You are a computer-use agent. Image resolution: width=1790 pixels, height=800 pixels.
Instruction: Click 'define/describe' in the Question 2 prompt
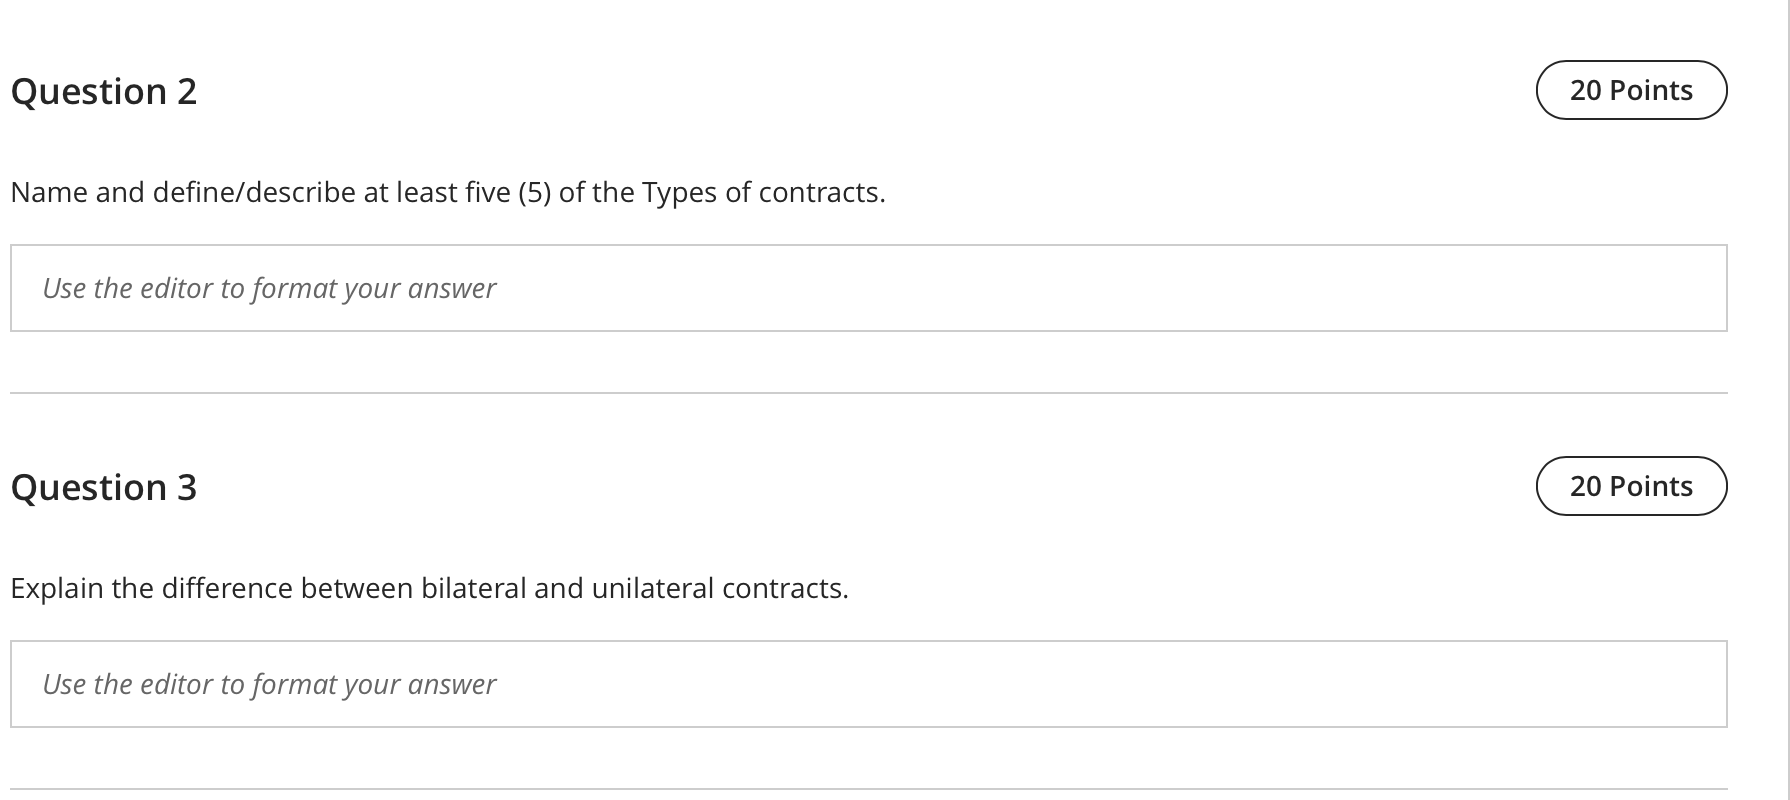[254, 192]
